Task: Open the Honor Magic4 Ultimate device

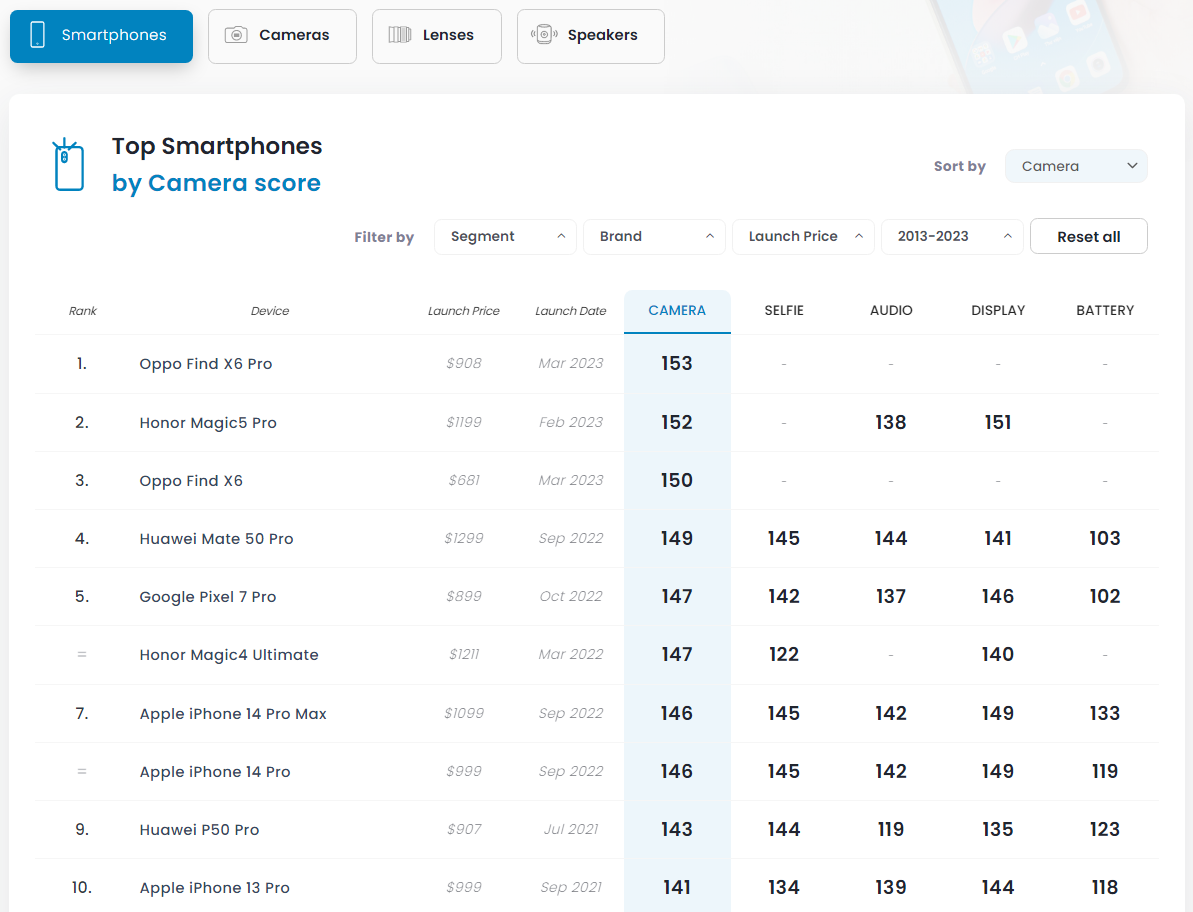Action: pos(229,655)
